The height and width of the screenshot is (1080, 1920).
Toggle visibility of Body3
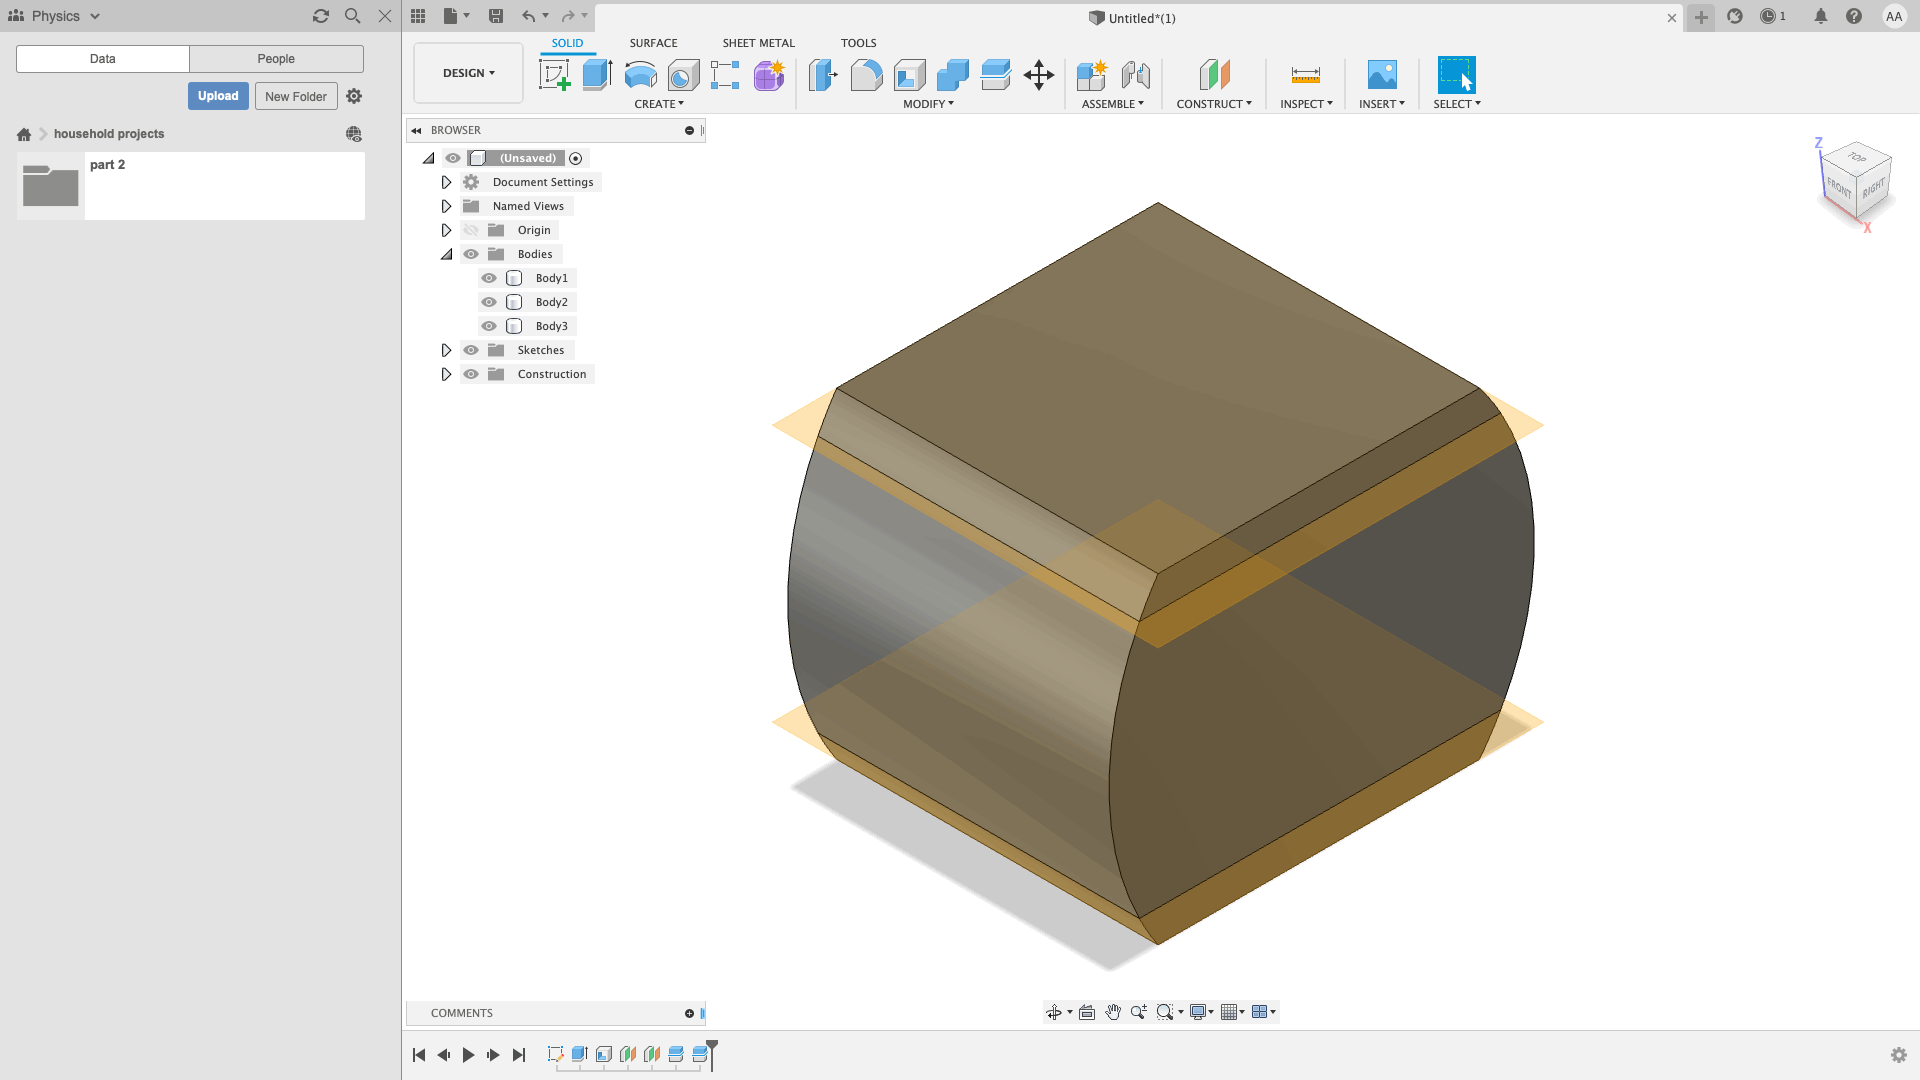coord(489,326)
